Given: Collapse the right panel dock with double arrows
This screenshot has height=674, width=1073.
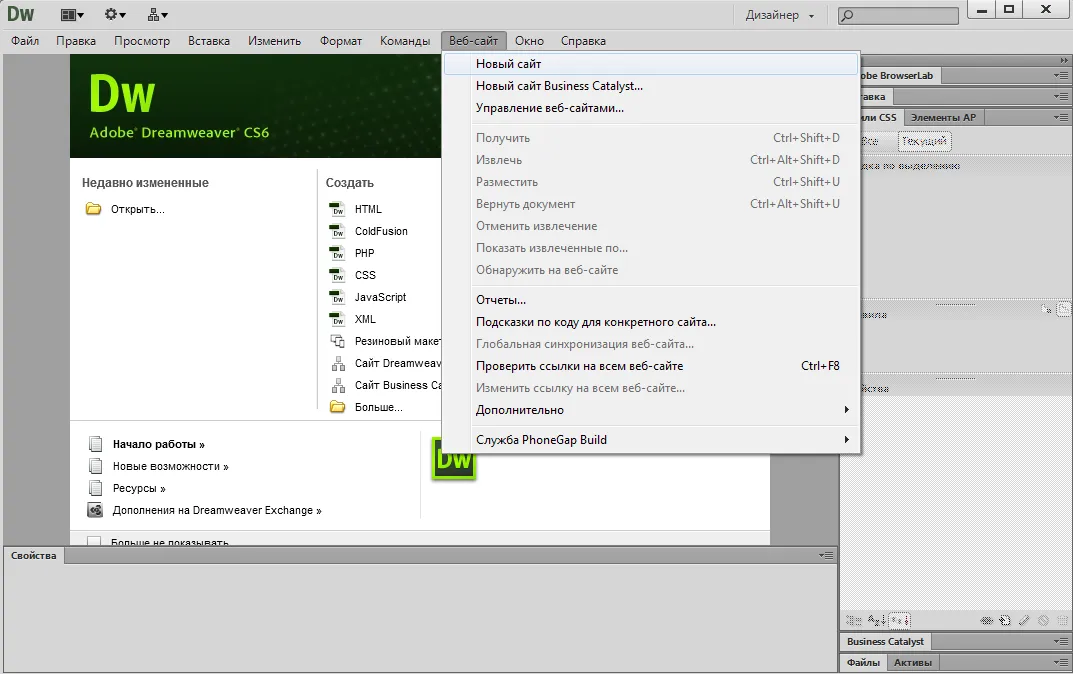Looking at the screenshot, I should coord(1063,60).
